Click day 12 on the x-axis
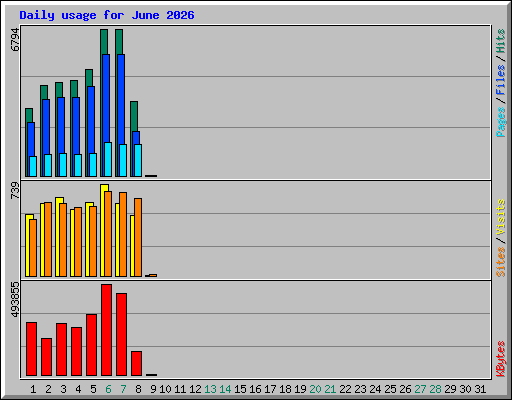Image resolution: width=512 pixels, height=400 pixels. (195, 389)
